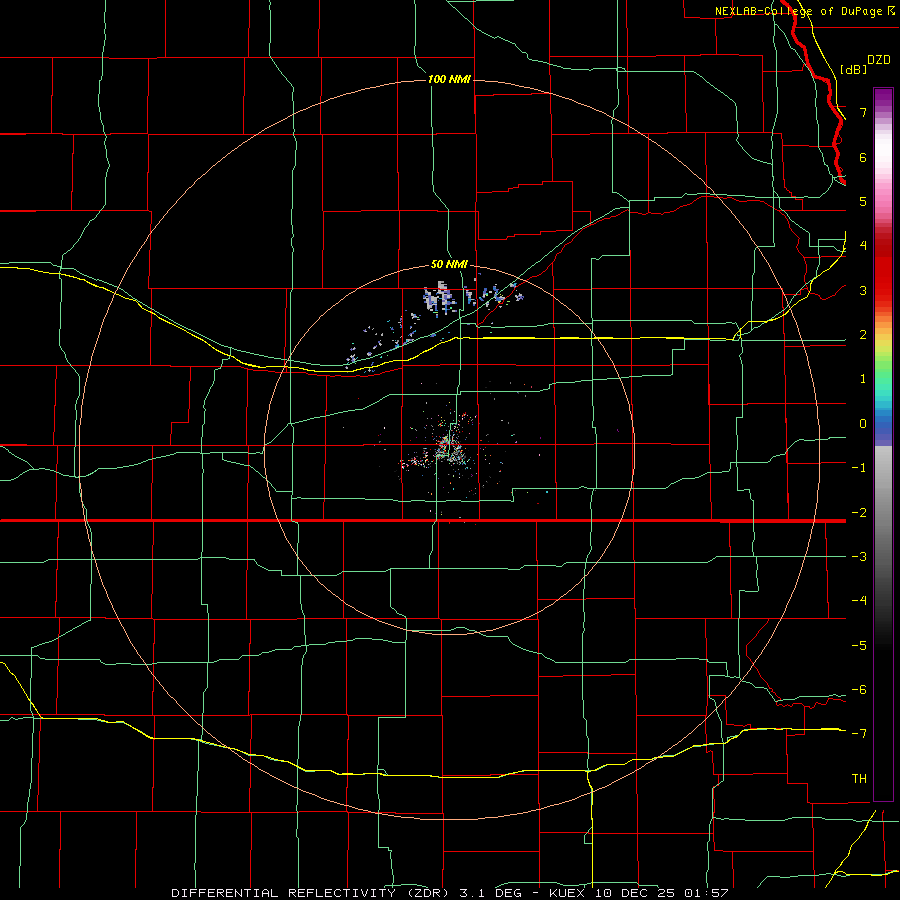Click the 0 value on the color scale
This screenshot has height=900, width=900.
click(863, 424)
